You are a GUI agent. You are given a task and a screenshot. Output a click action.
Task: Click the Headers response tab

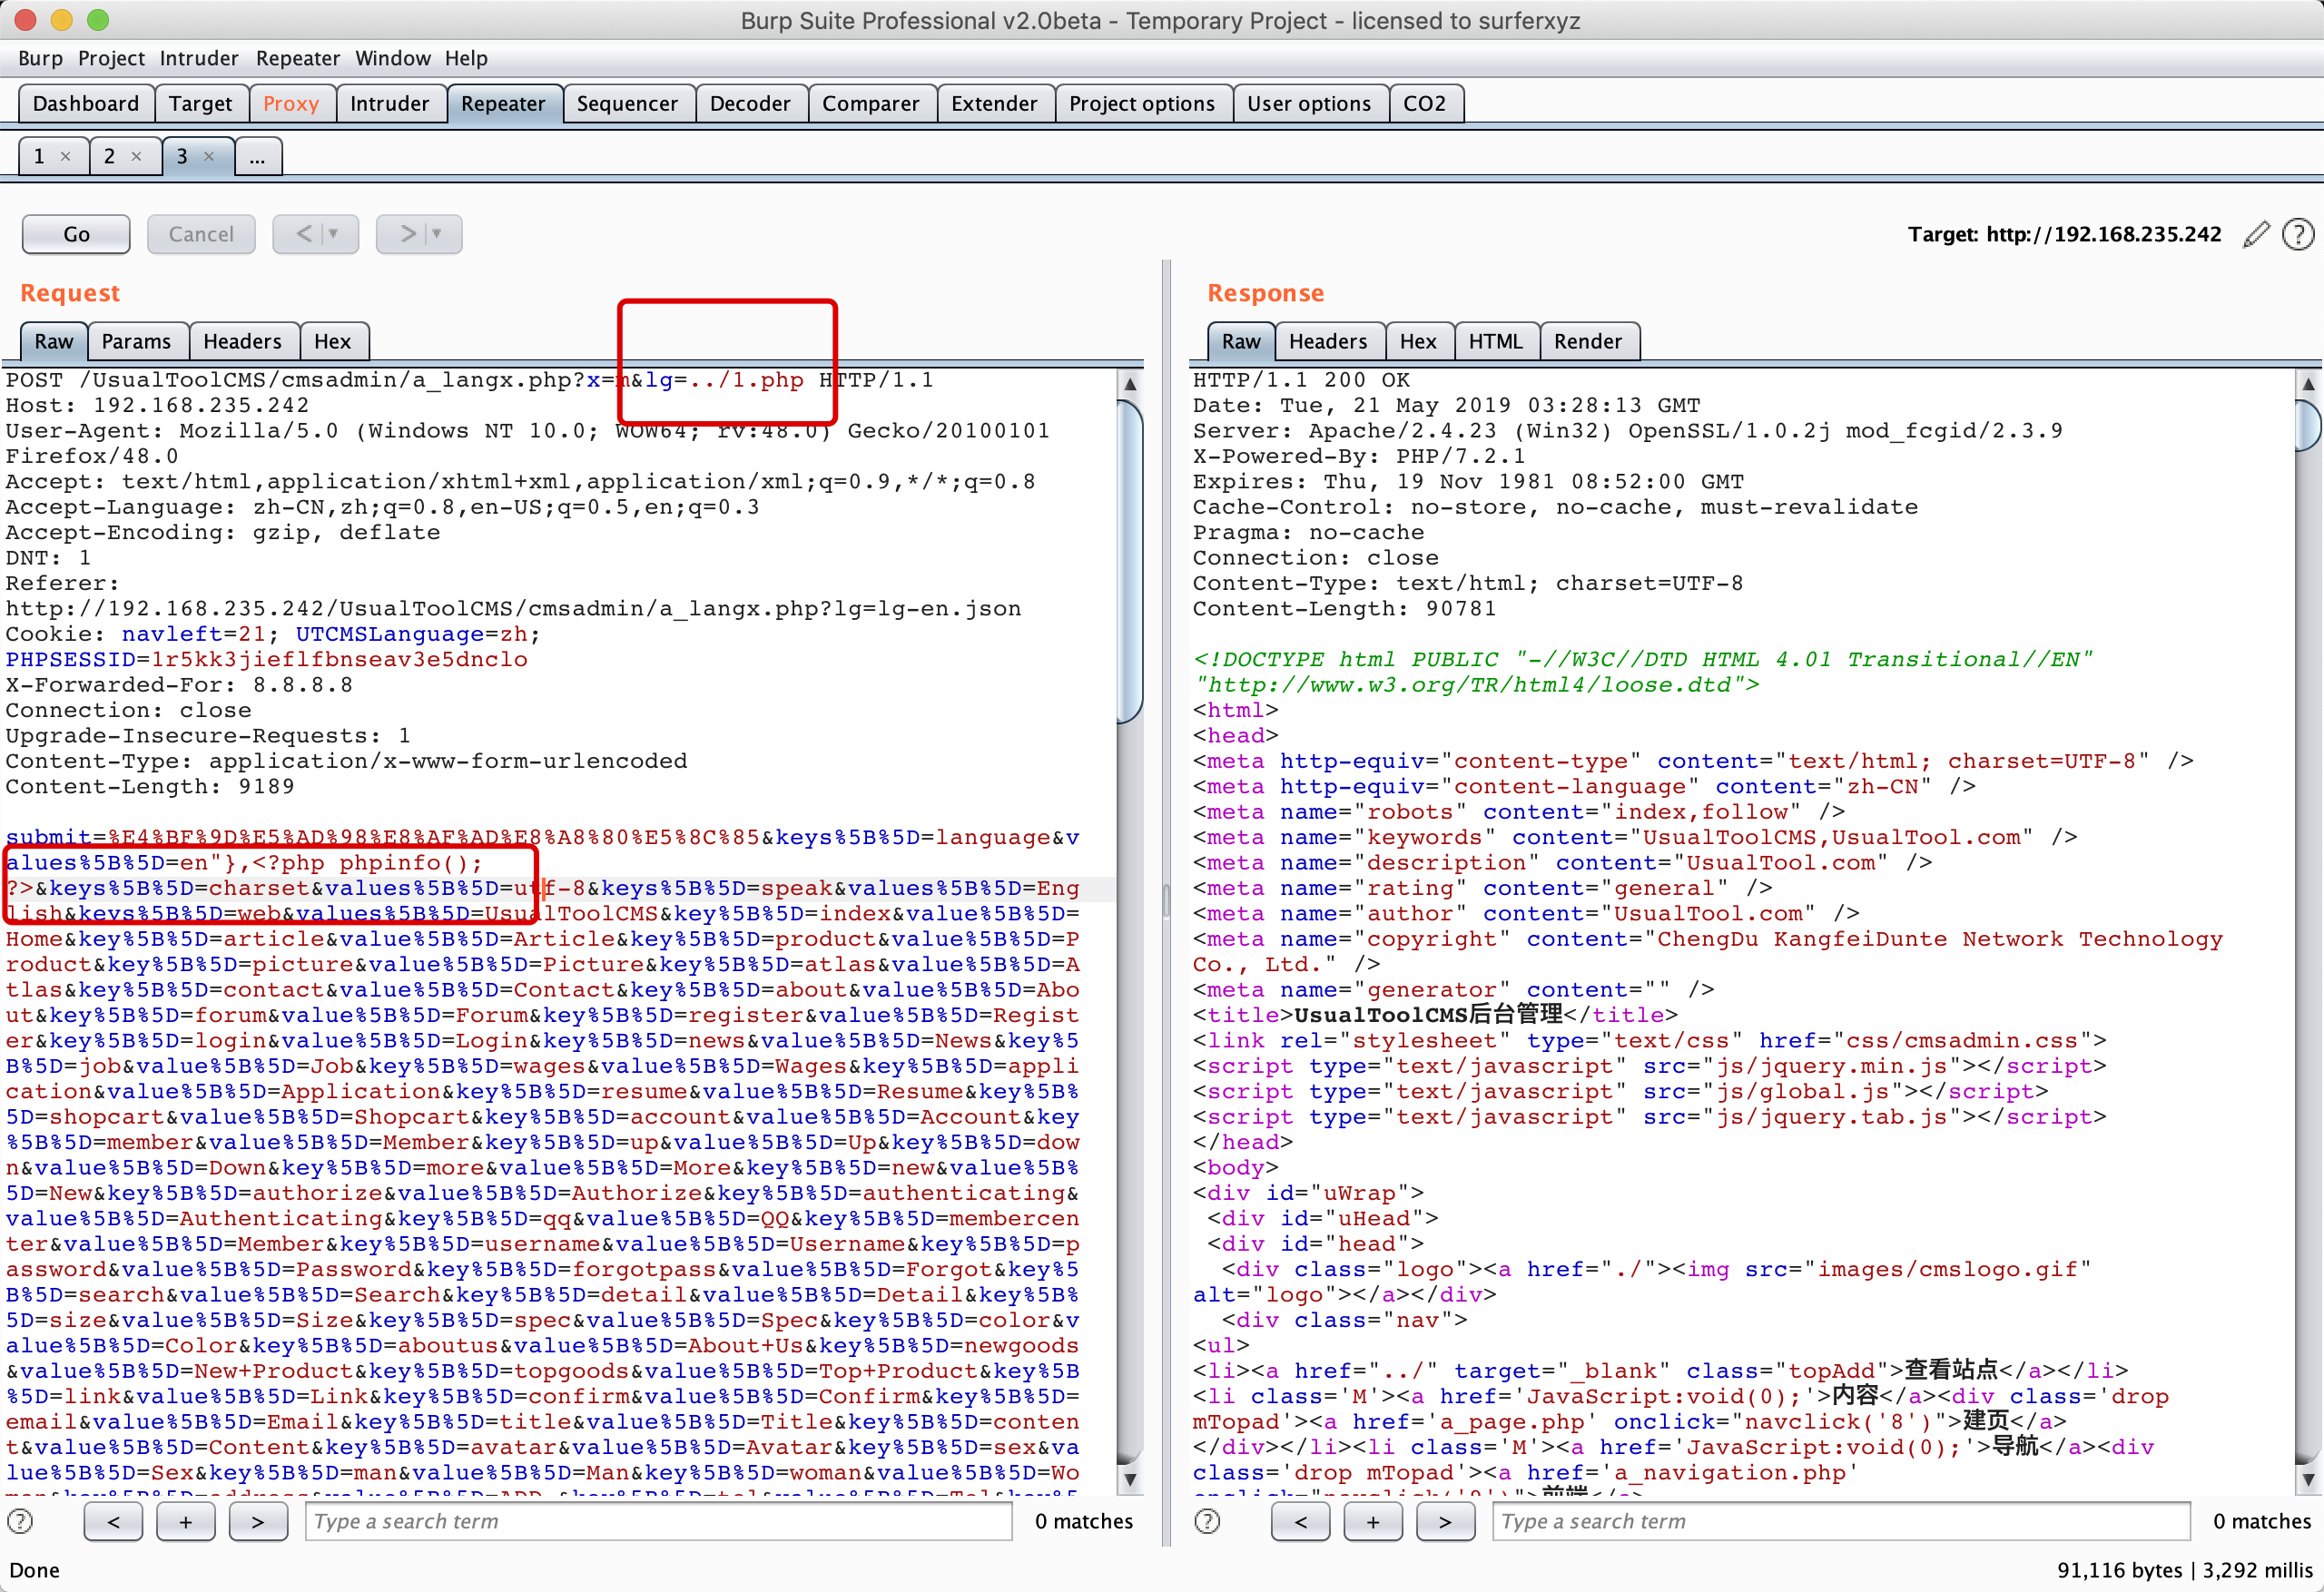point(1326,339)
